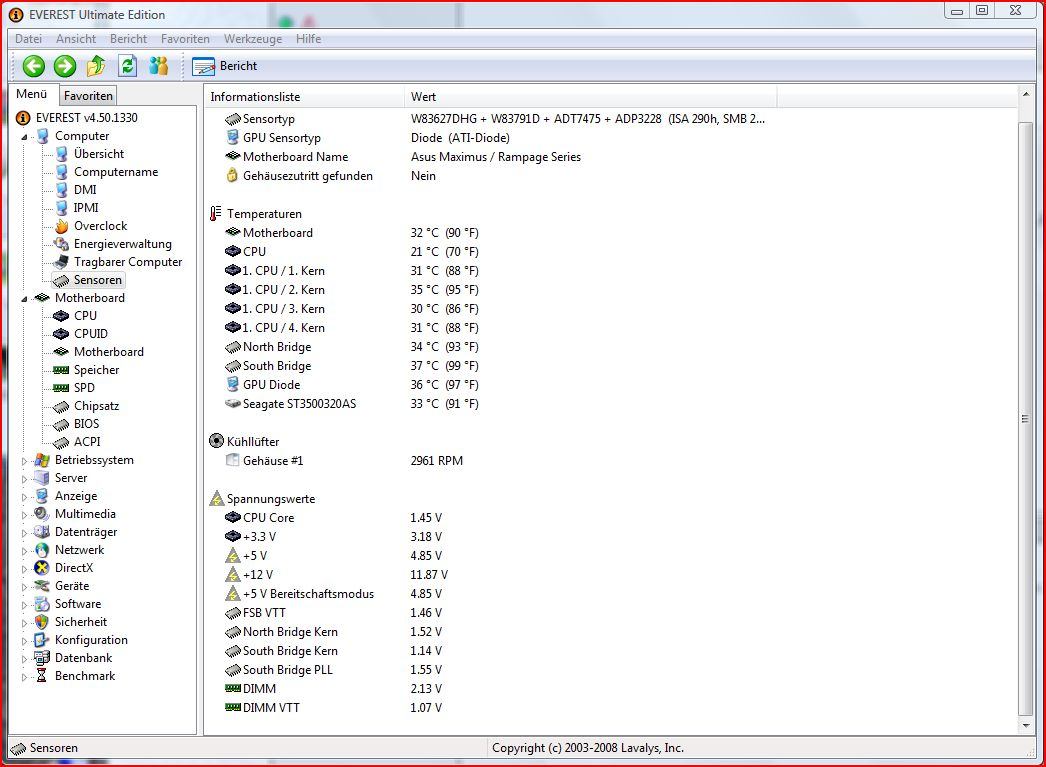
Task: Open the ACPI chip icon
Action: click(61, 442)
